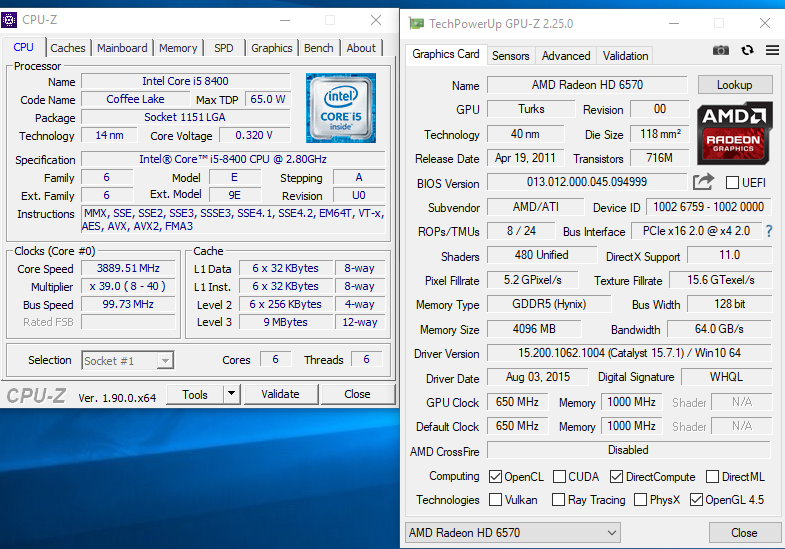Click the Instructions list in CPU-Z
Screen dimensions: 785x549
233,220
